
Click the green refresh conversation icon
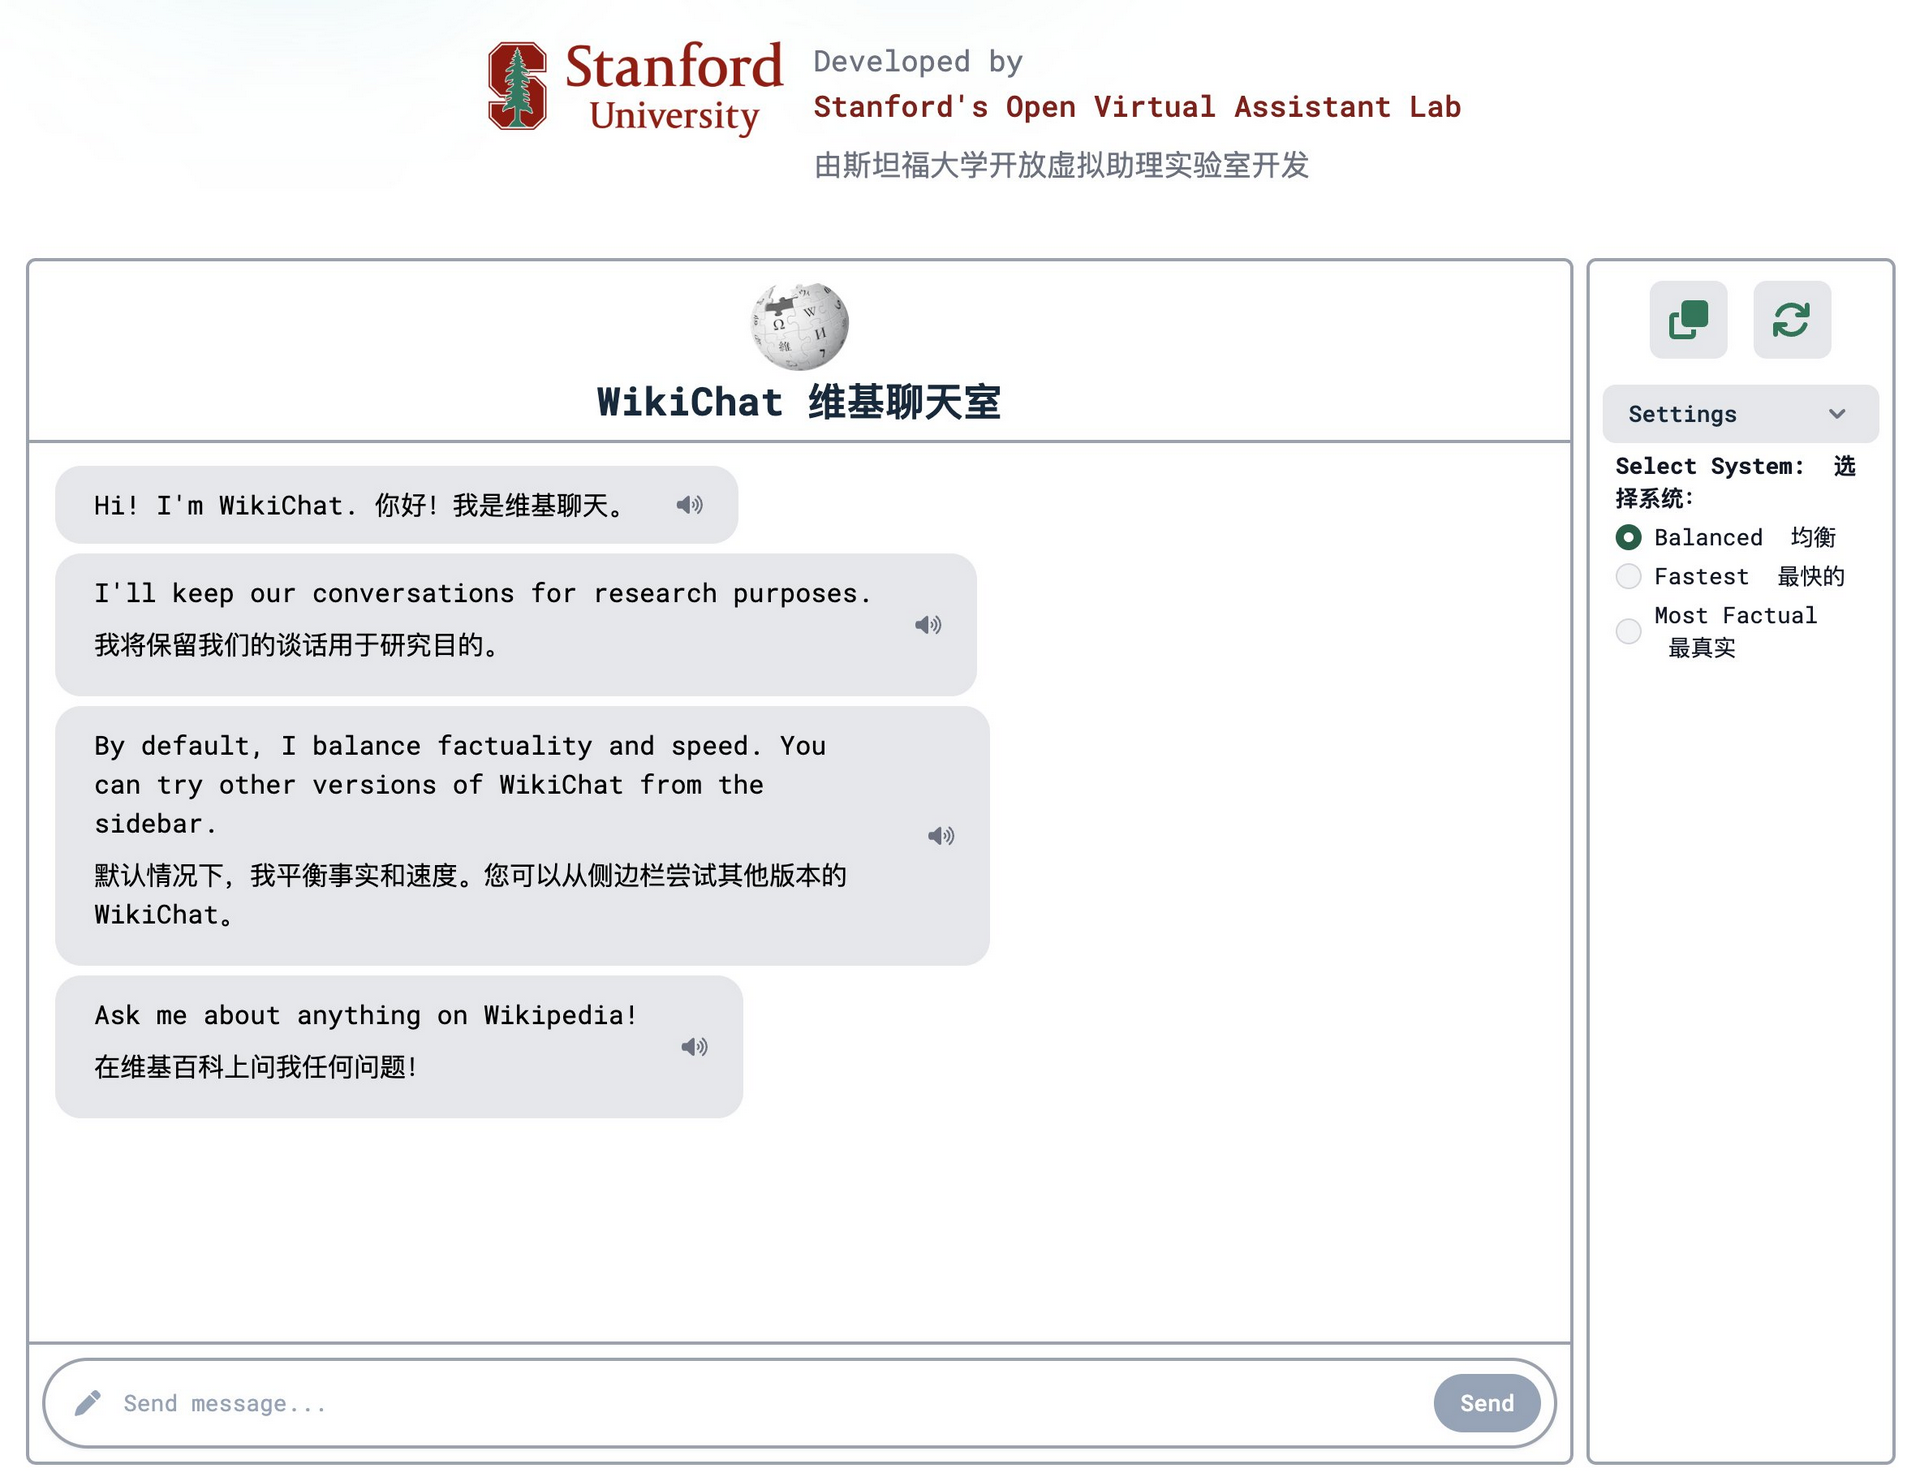[1791, 320]
